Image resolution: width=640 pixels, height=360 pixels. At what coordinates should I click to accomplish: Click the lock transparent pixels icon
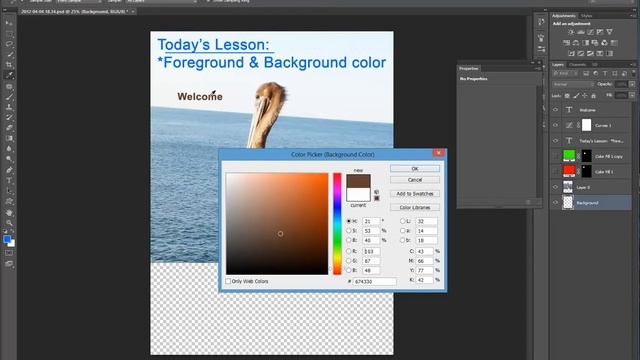pyautogui.click(x=567, y=96)
